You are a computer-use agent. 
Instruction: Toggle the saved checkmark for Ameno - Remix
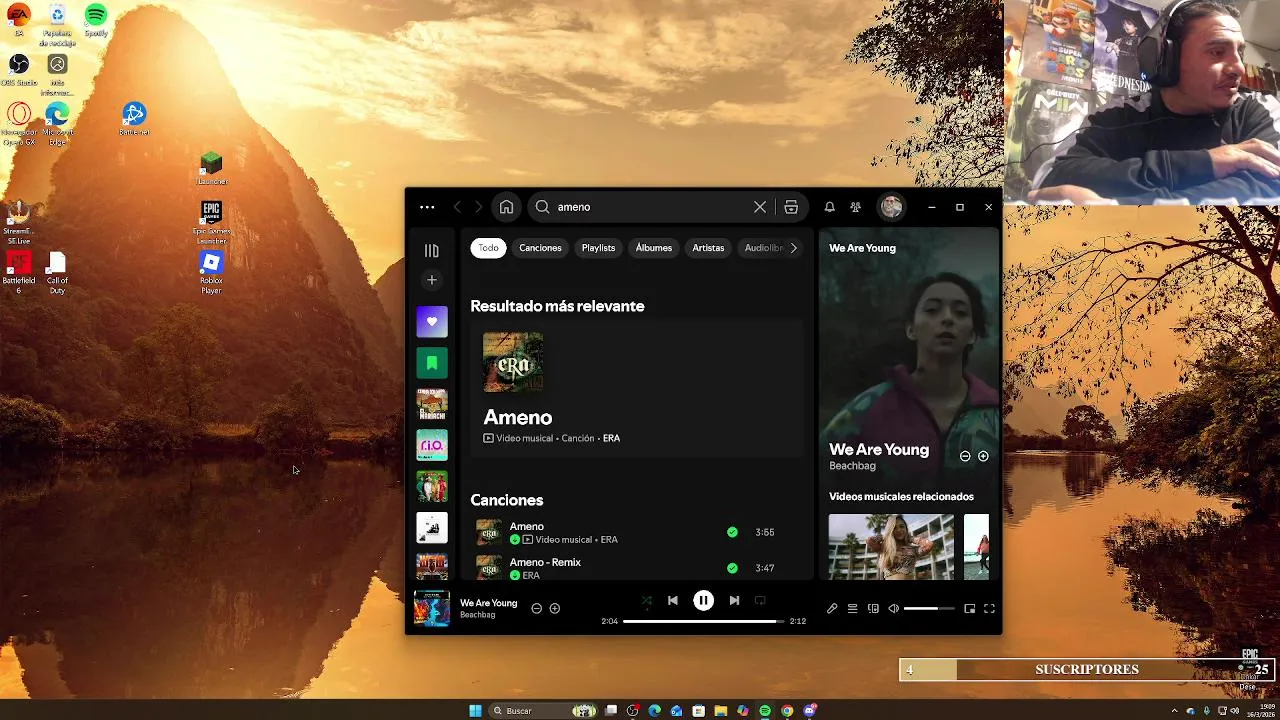(732, 568)
